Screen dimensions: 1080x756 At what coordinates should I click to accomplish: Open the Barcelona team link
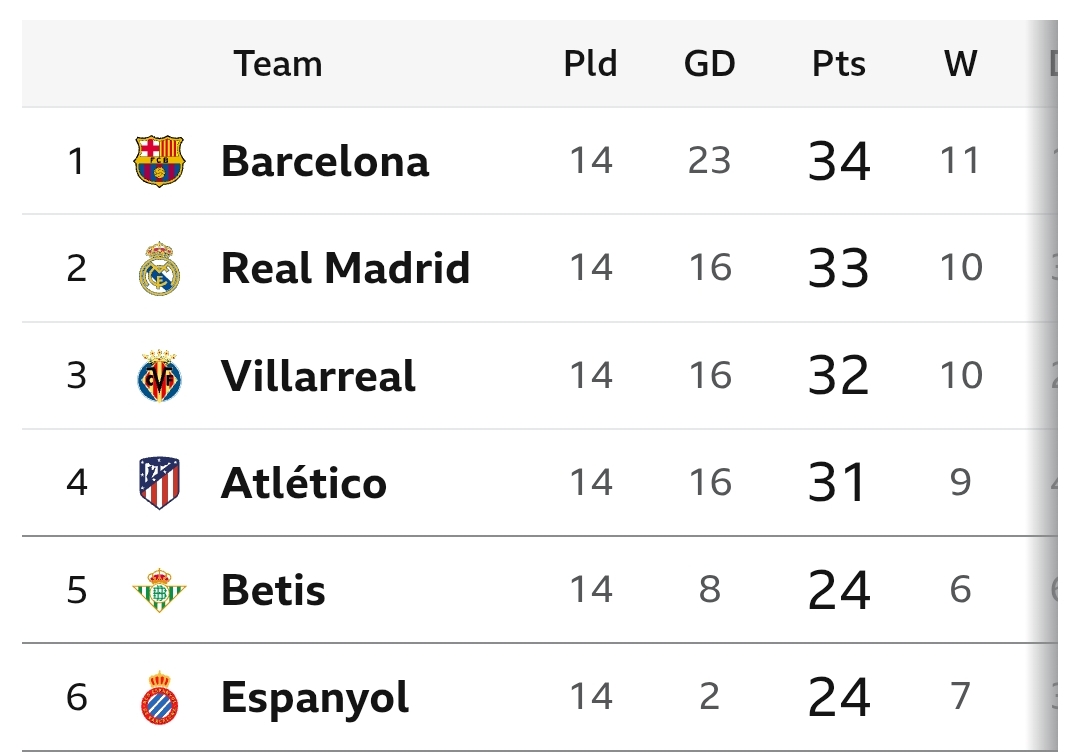(x=325, y=161)
